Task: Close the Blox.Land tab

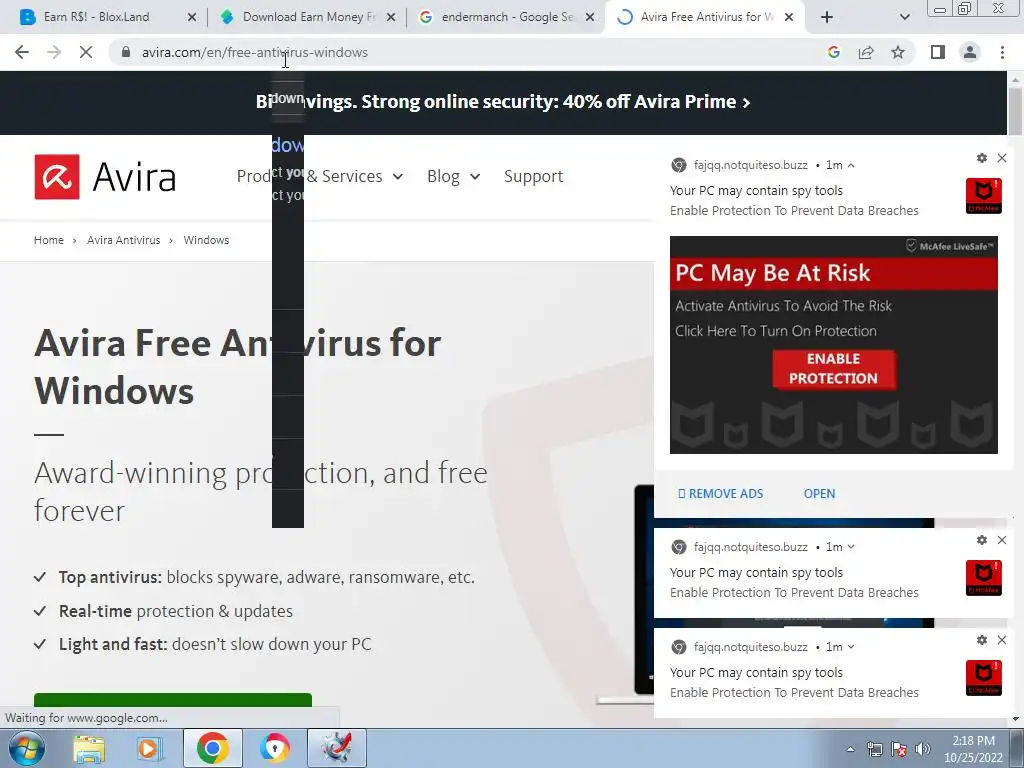Action: (192, 17)
